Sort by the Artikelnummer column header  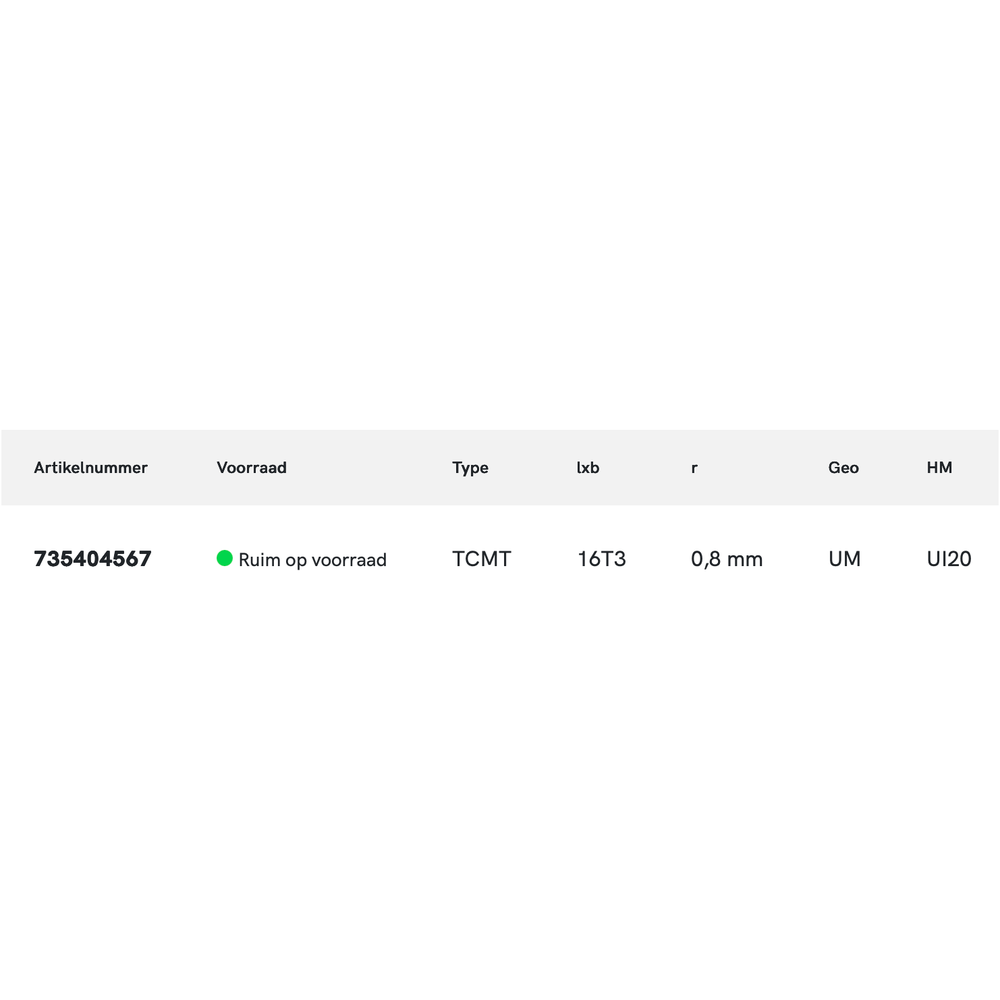coord(91,467)
